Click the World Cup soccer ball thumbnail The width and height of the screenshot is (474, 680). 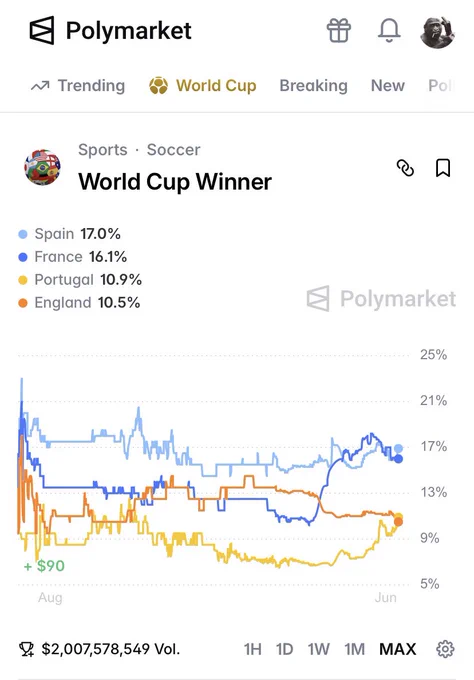42,167
